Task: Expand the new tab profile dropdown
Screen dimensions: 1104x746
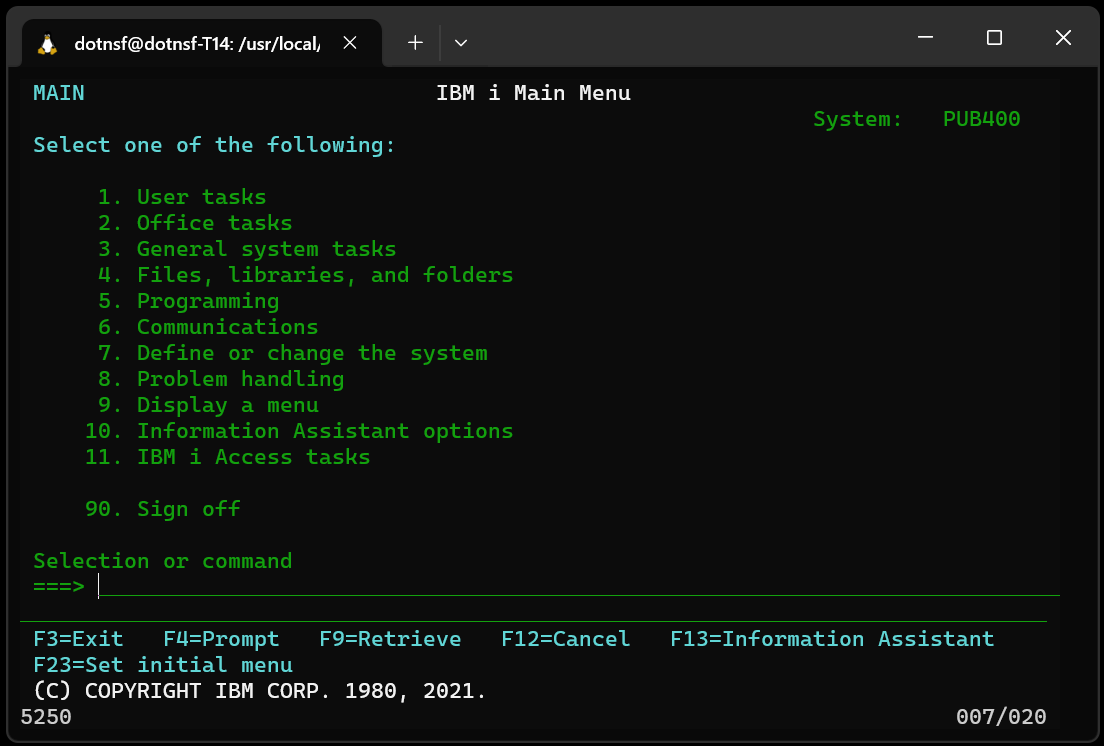Action: pos(461,42)
